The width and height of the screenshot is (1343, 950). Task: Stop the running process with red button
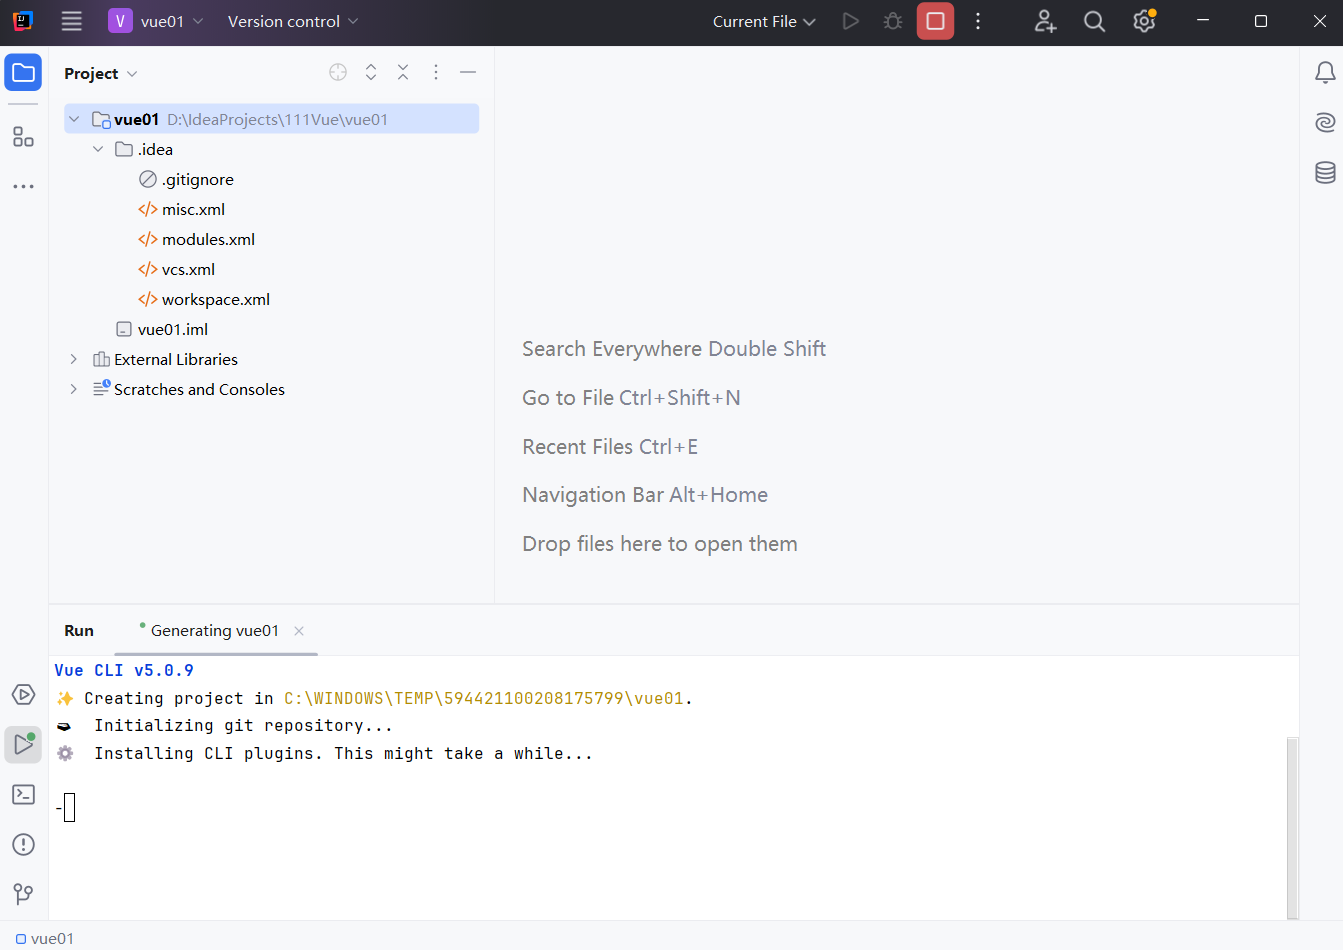pos(935,21)
